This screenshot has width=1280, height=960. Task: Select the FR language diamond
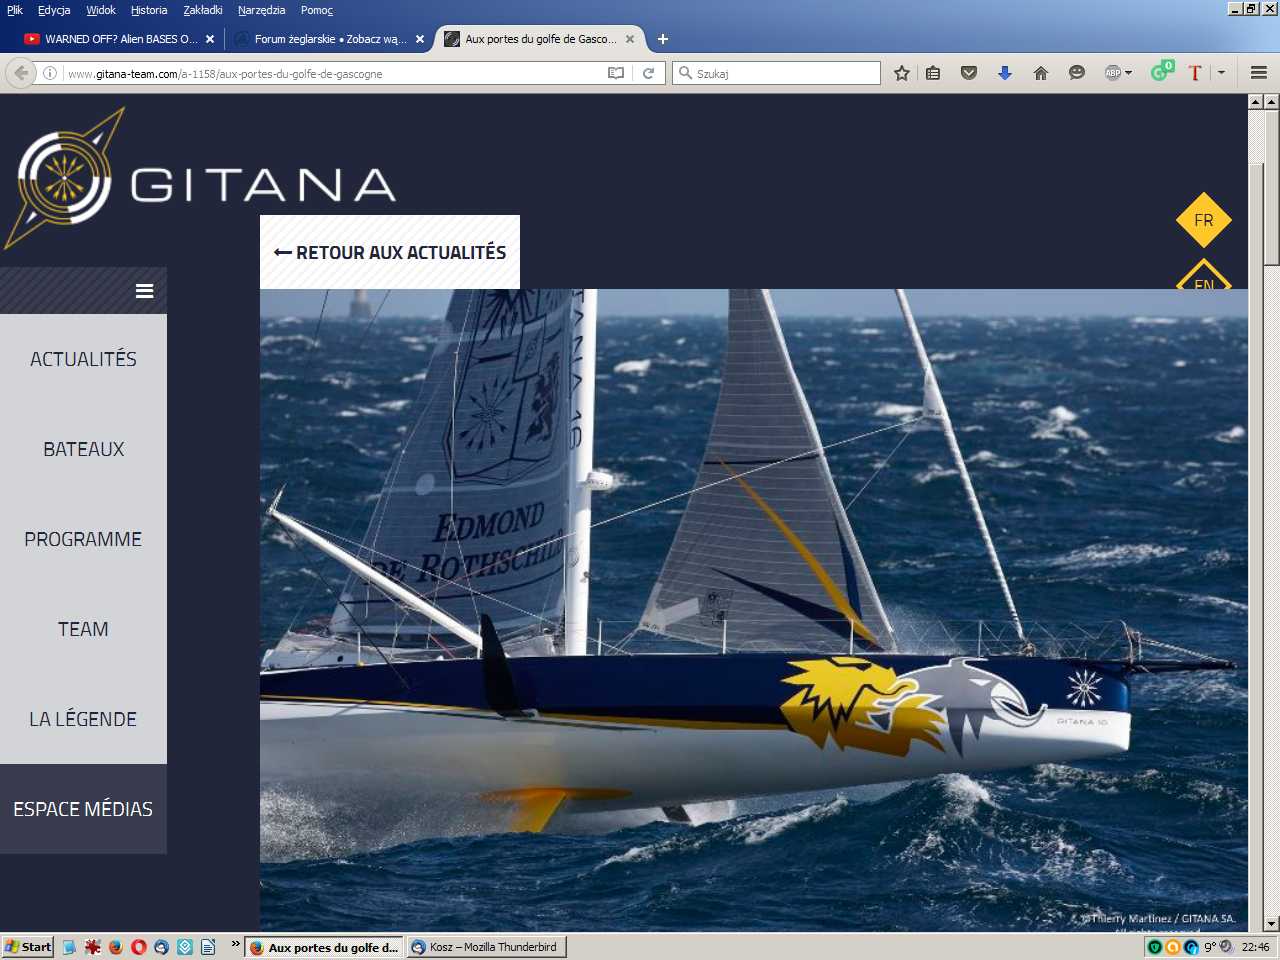[x=1204, y=220]
